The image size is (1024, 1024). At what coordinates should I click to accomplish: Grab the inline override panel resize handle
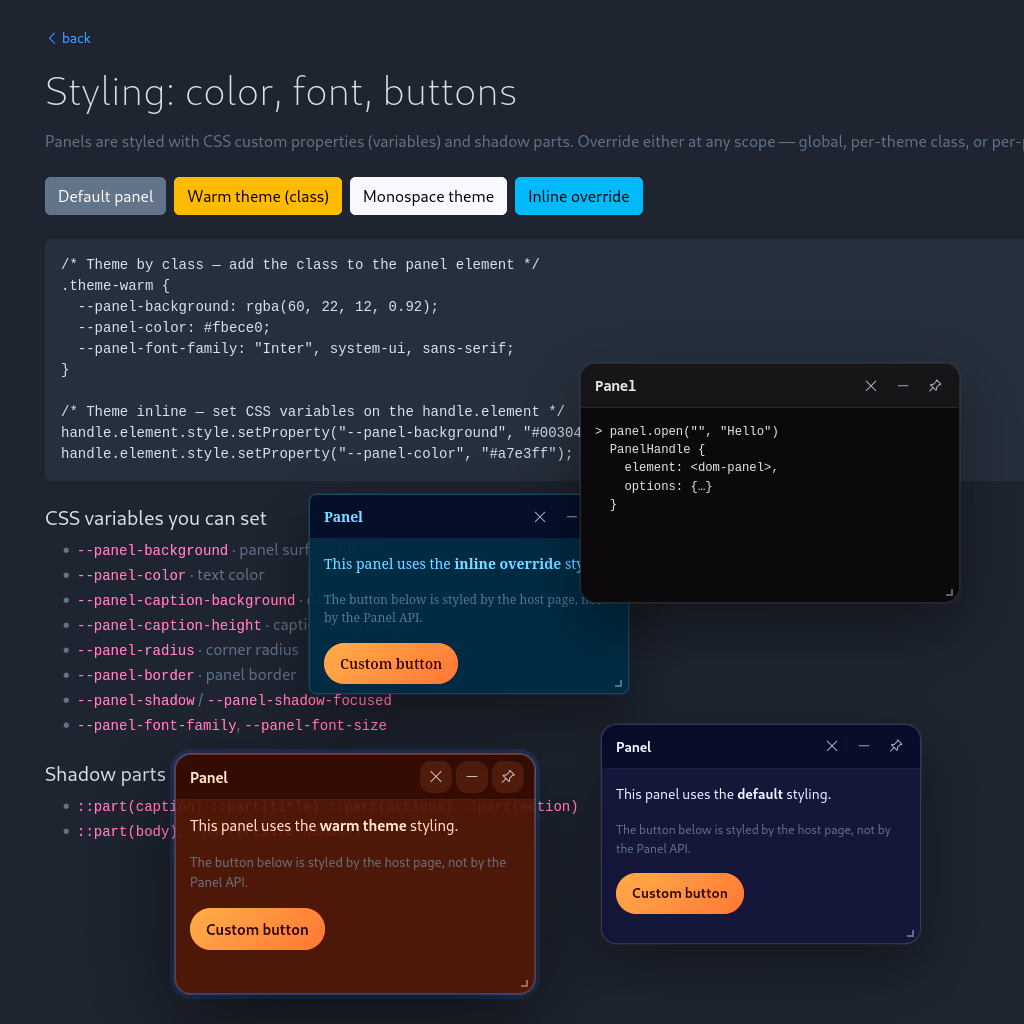click(x=618, y=684)
